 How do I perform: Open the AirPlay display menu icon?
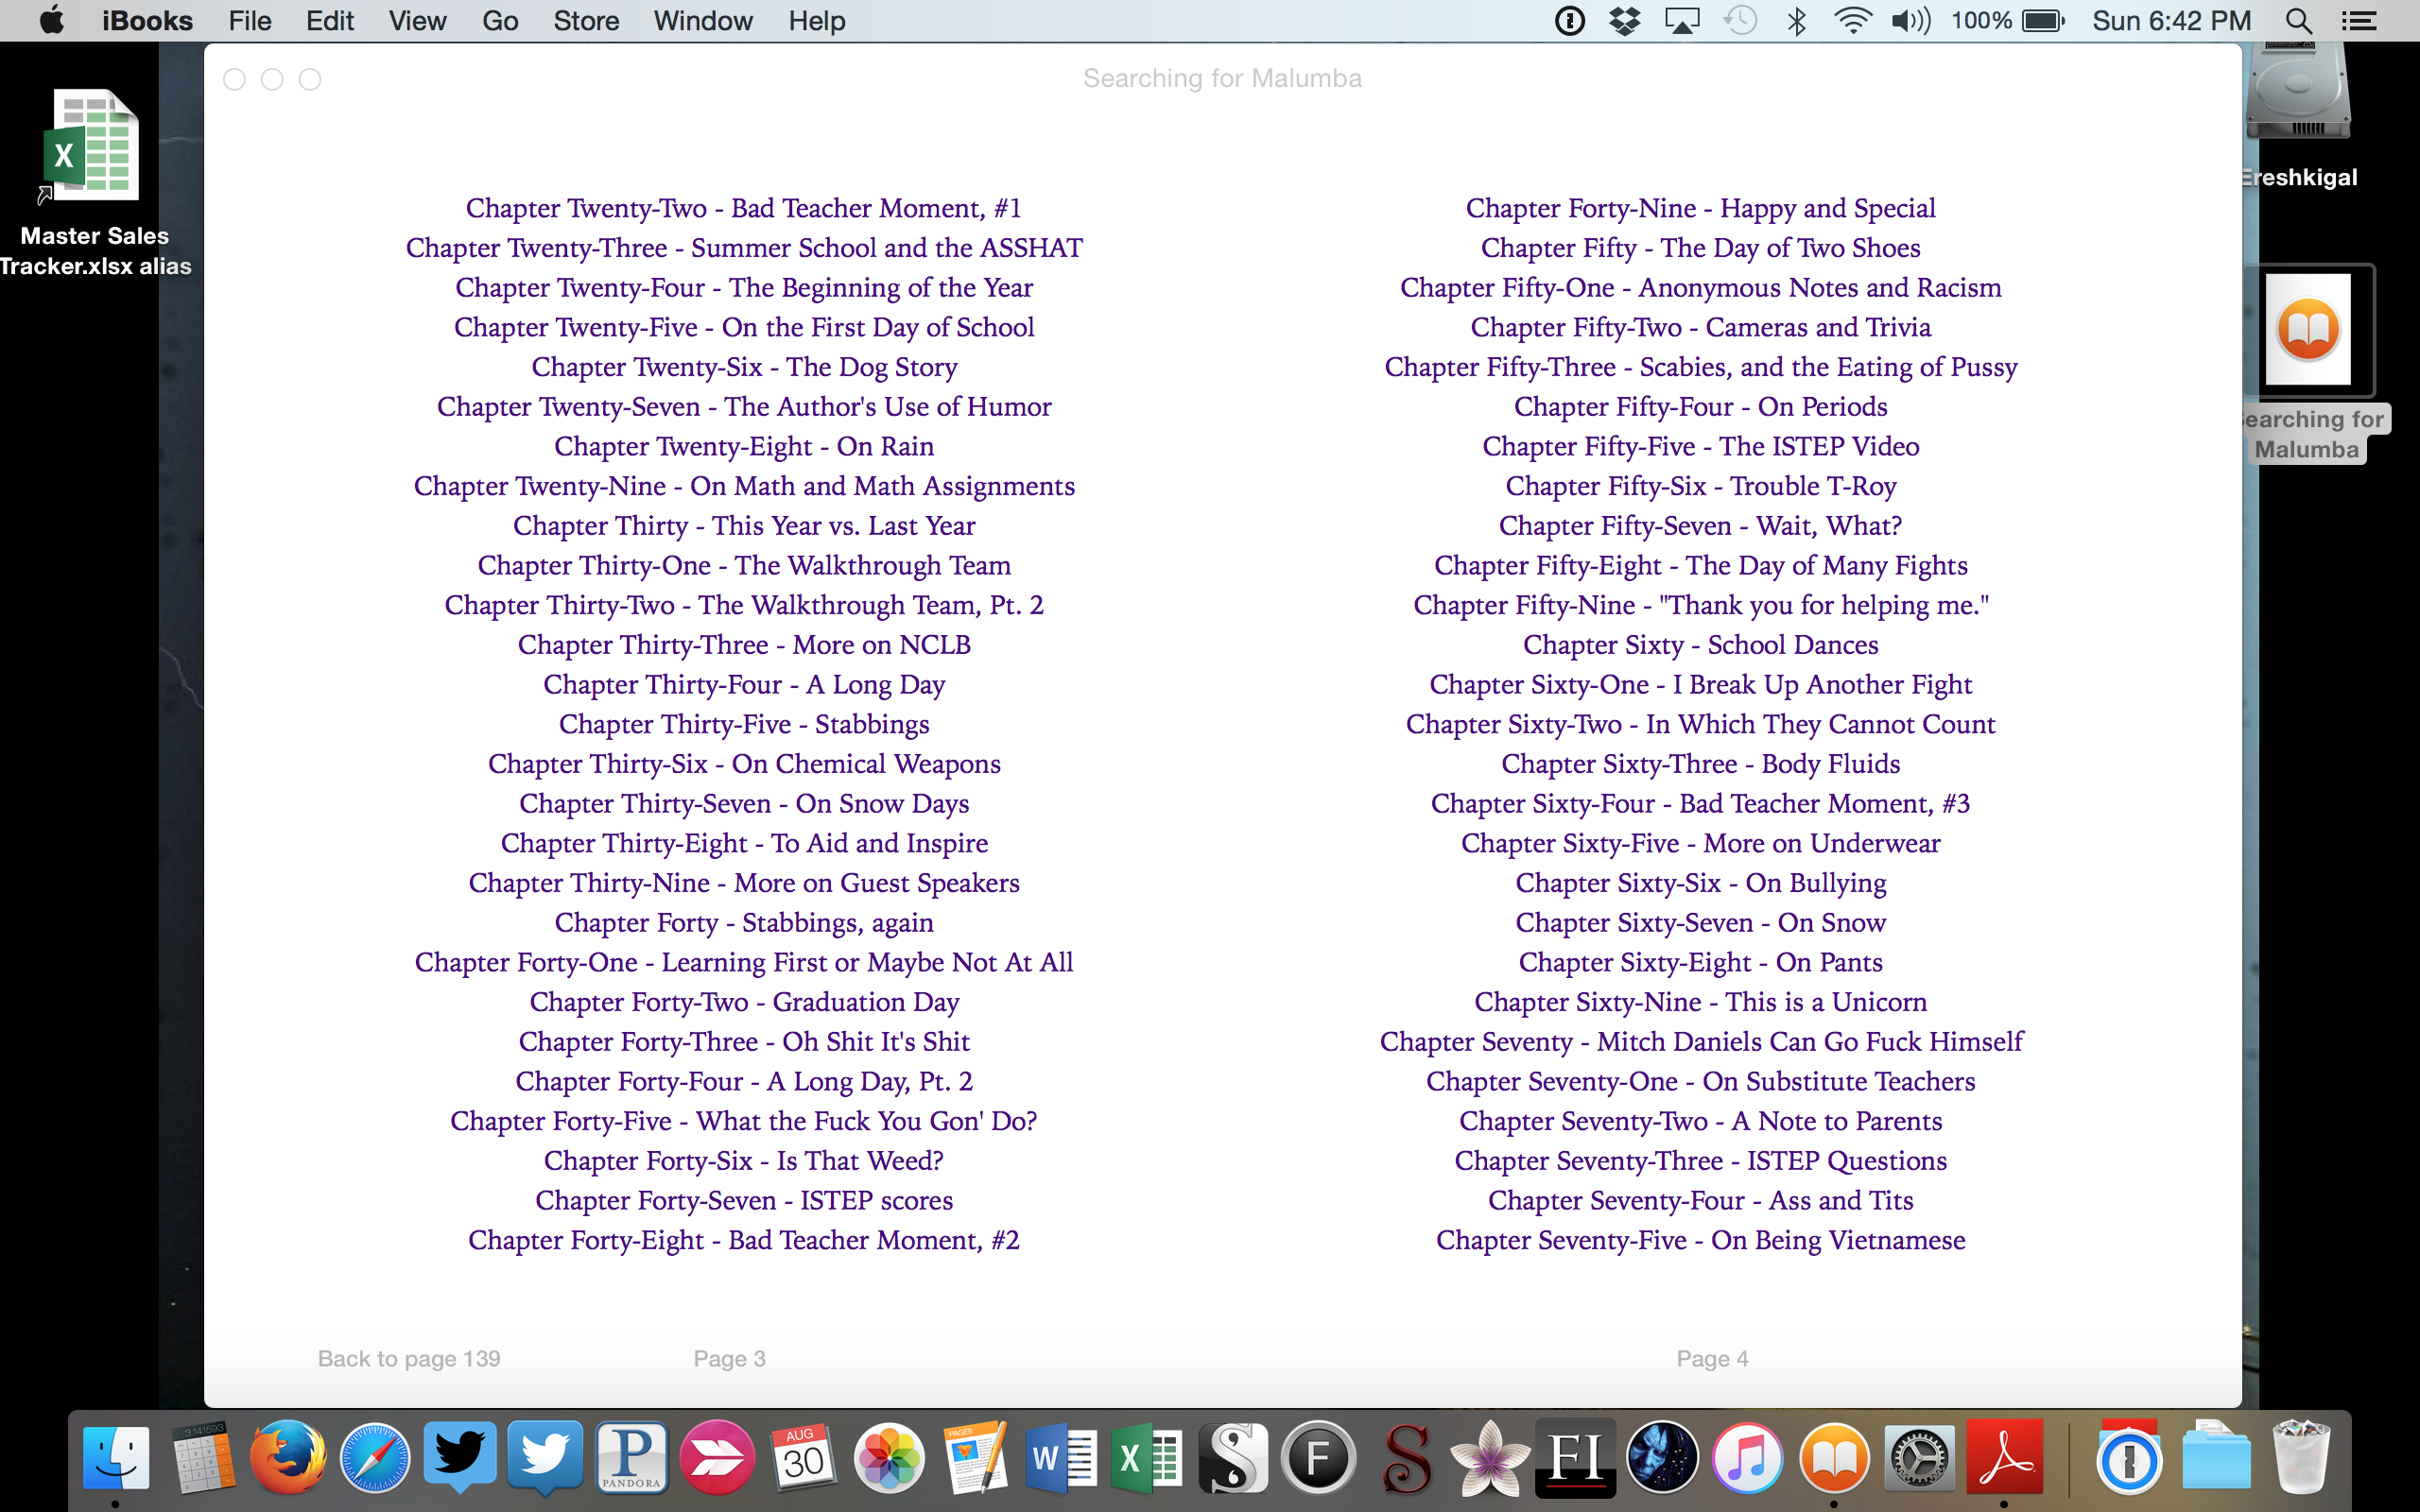(1682, 21)
